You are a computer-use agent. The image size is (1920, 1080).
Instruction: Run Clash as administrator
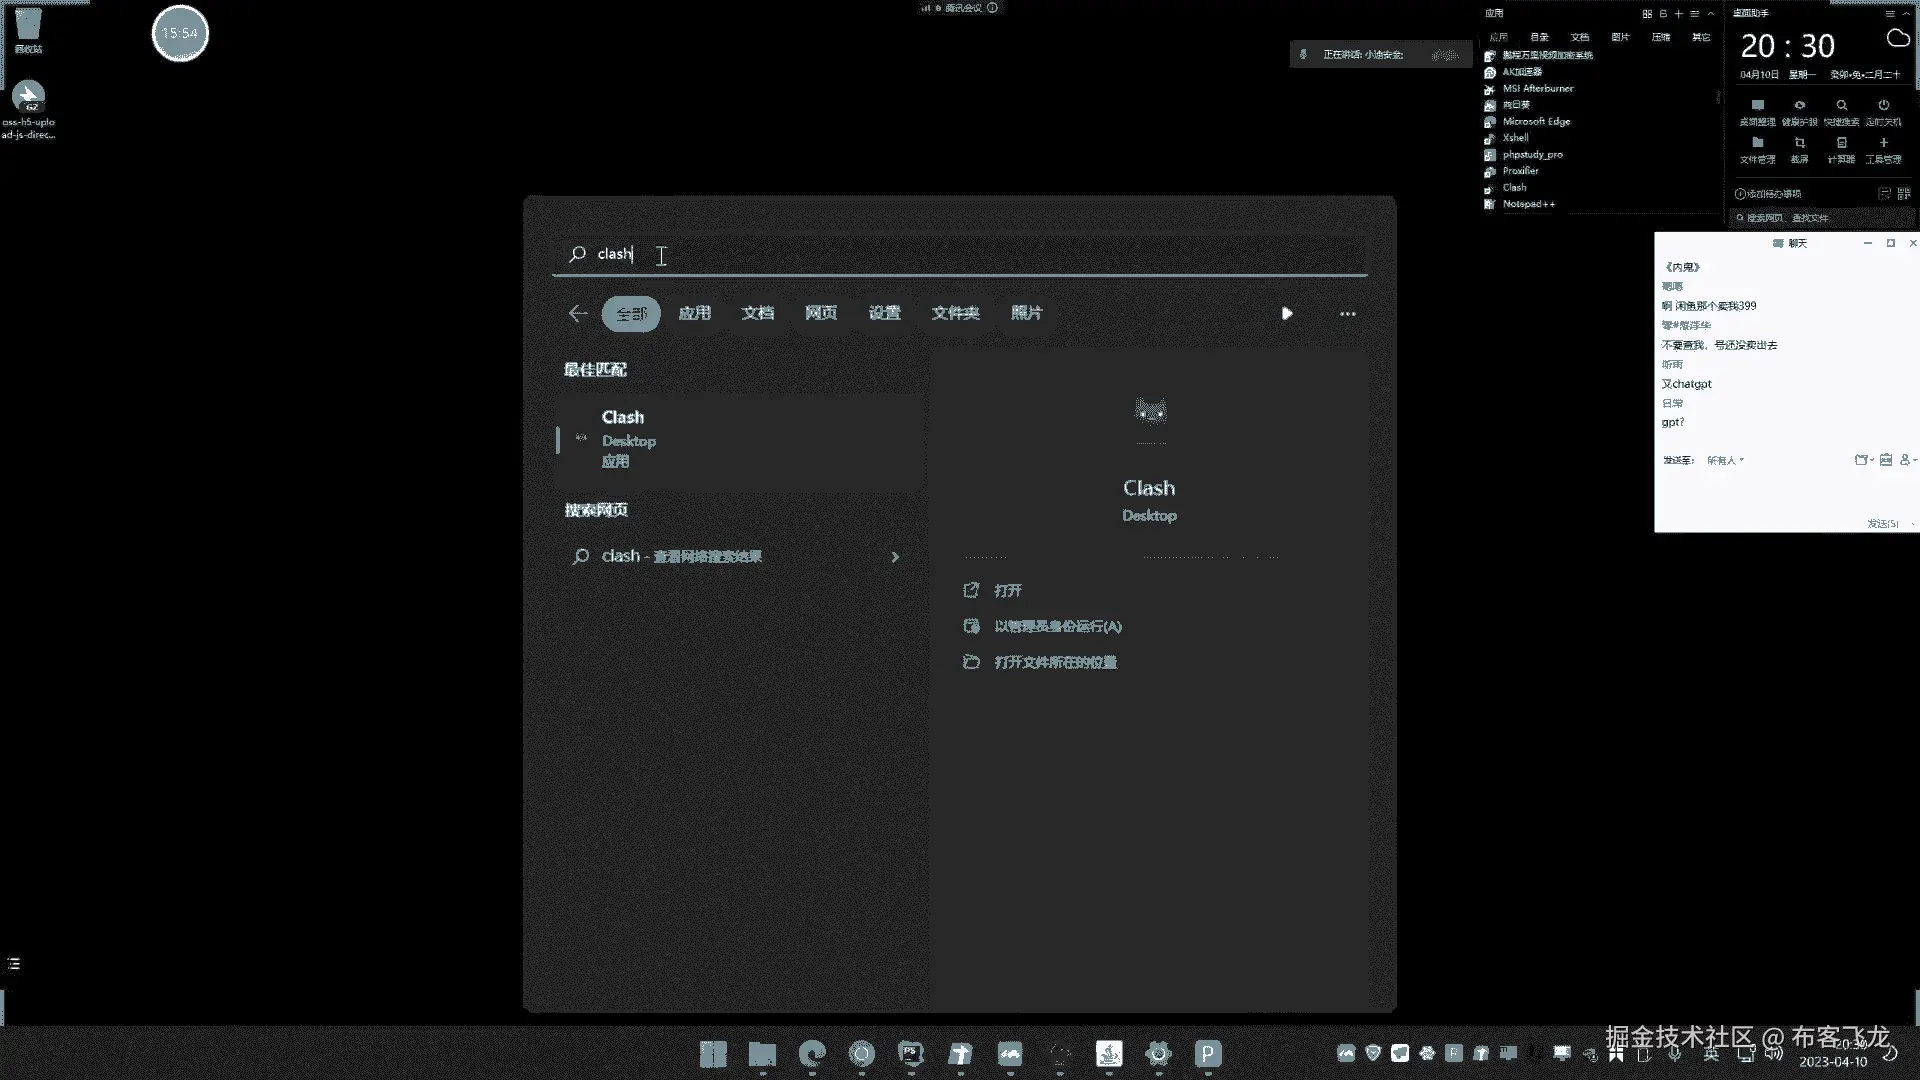tap(1057, 627)
